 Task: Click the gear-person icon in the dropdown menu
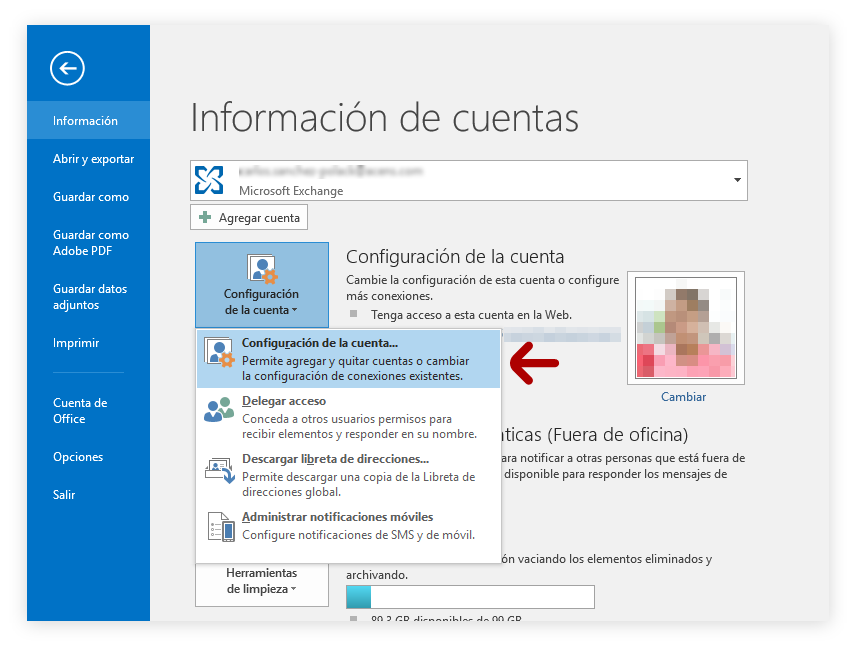coord(219,352)
